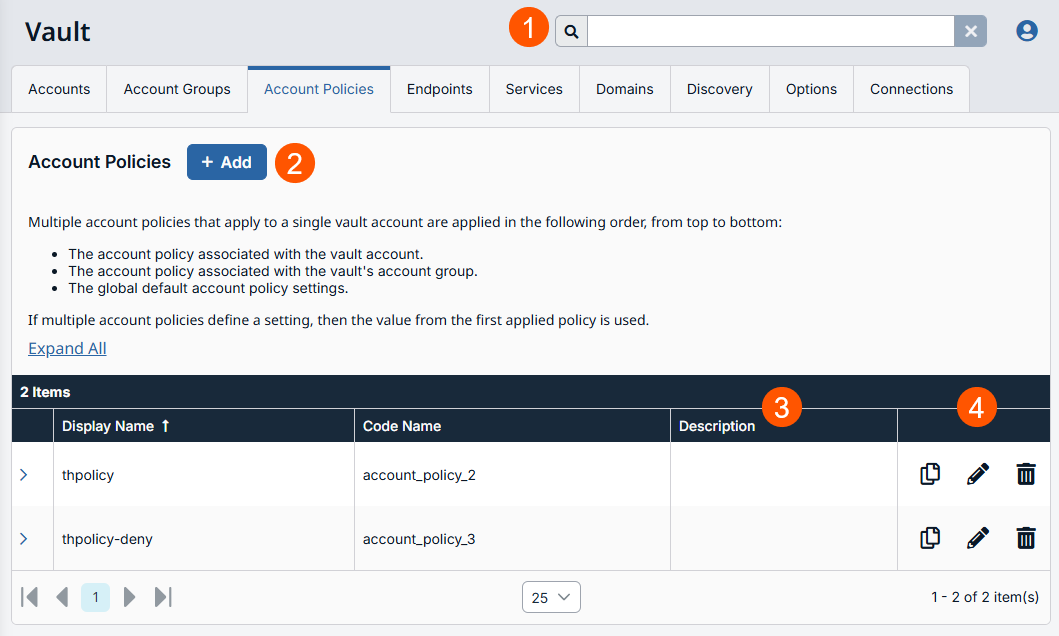This screenshot has height=636, width=1059.
Task: Switch to the Endpoints tab
Action: (439, 89)
